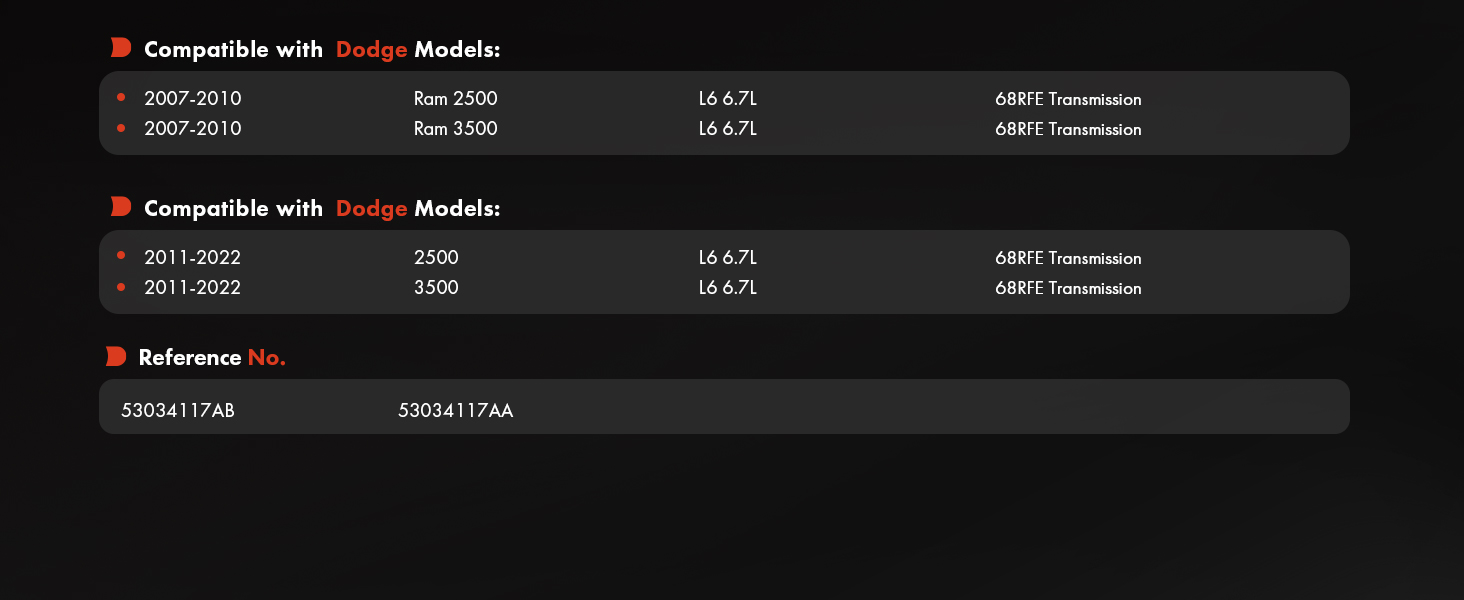Click 68RFE Transmission in Ram 2500 row

point(1068,99)
